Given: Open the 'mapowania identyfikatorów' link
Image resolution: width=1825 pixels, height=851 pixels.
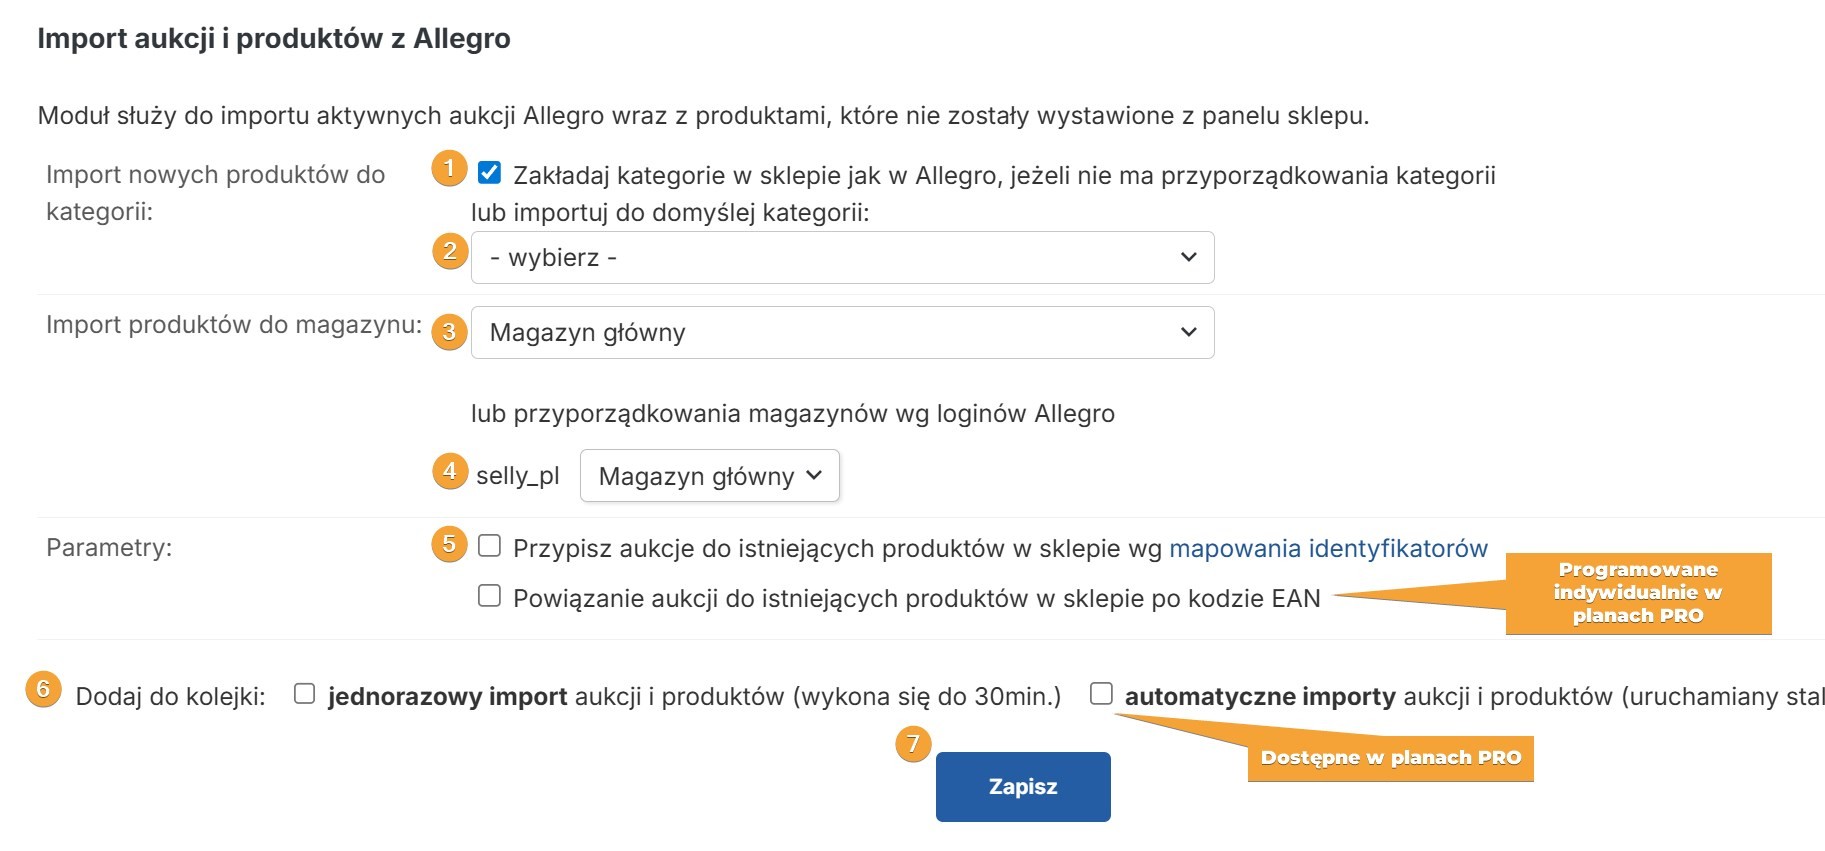Looking at the screenshot, I should tap(1328, 548).
